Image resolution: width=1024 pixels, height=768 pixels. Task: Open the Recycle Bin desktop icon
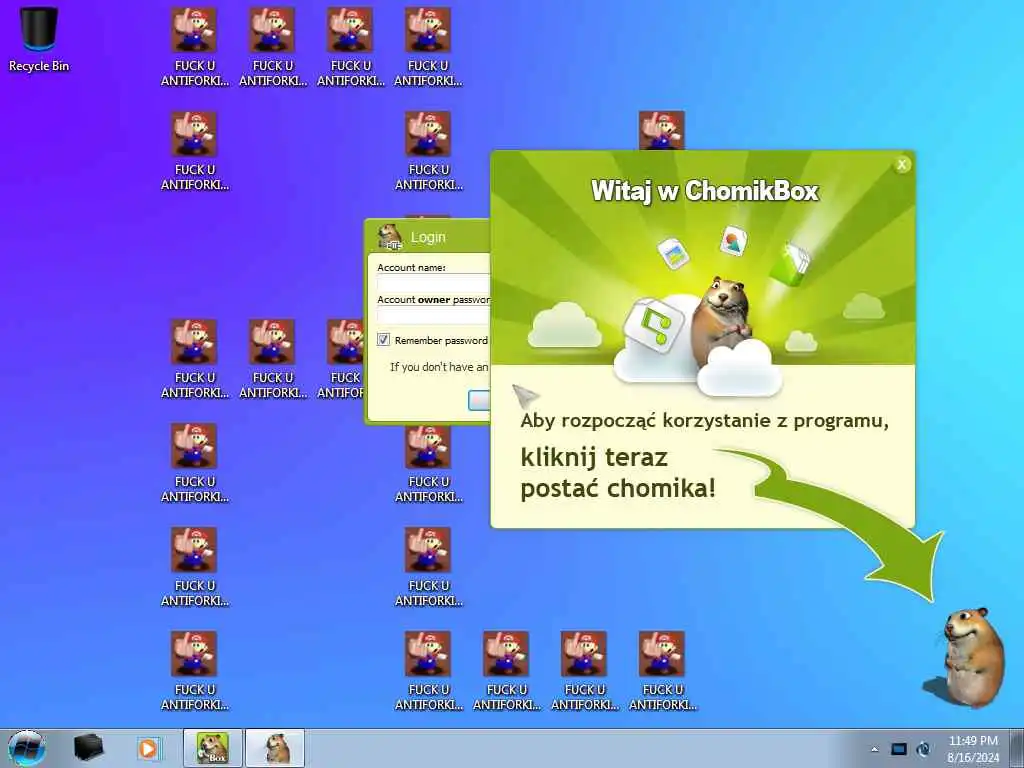[39, 38]
